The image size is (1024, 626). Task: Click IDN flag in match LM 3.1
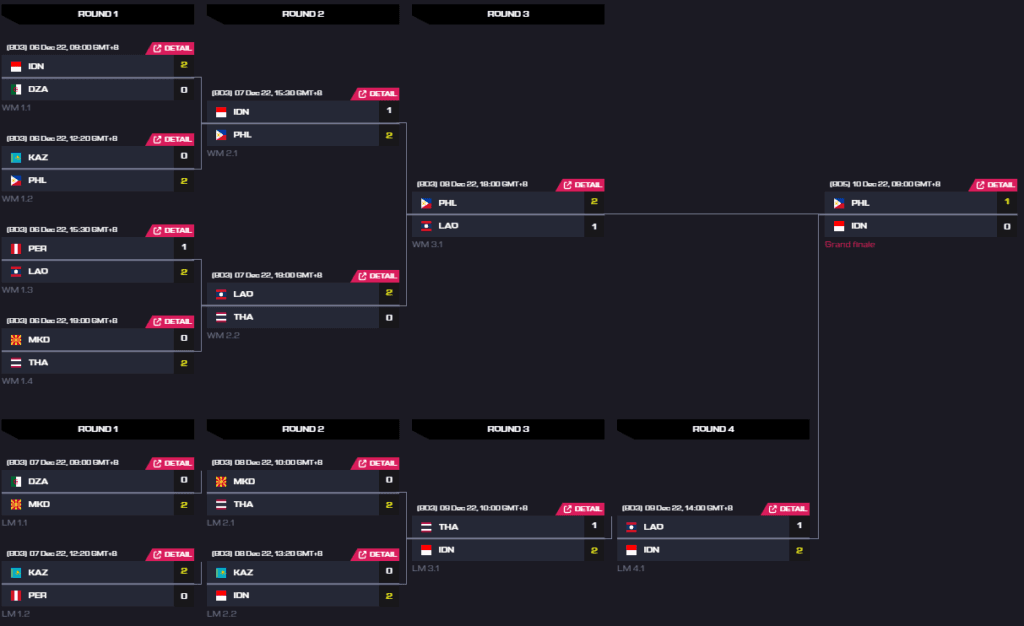point(427,550)
